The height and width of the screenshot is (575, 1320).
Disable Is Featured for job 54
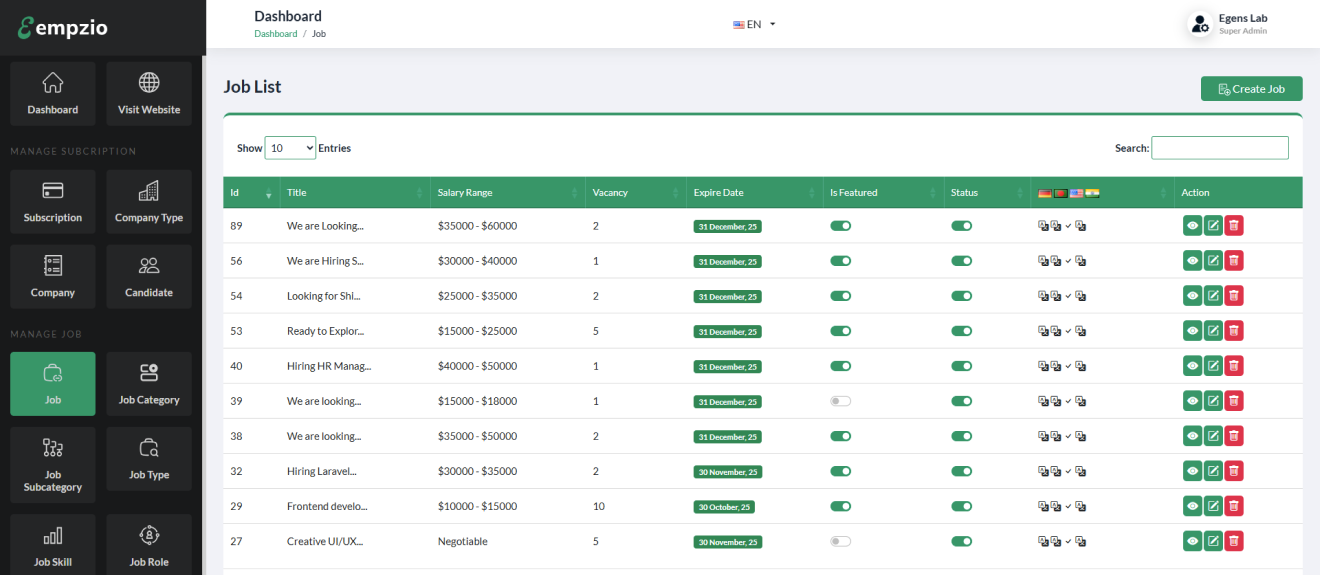(x=841, y=296)
